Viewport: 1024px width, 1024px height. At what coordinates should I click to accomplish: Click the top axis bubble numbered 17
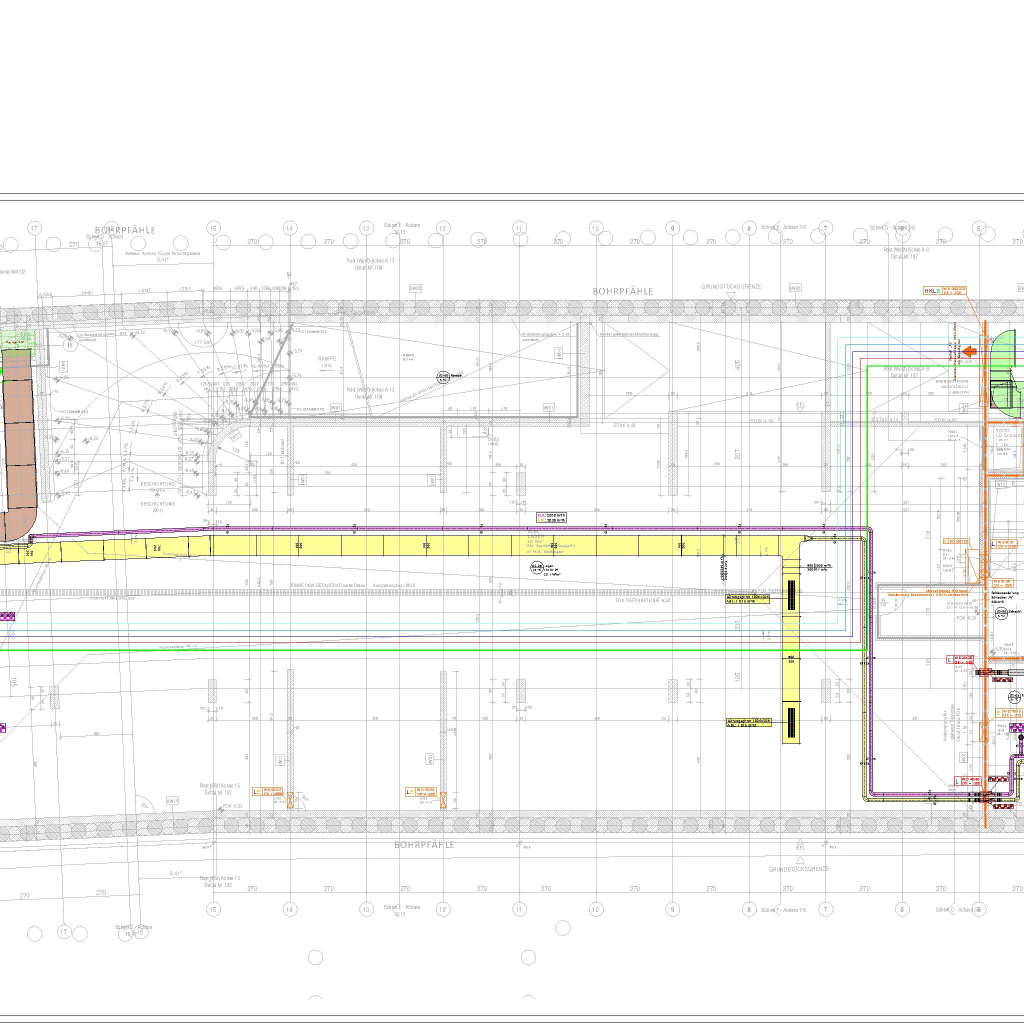[35, 228]
